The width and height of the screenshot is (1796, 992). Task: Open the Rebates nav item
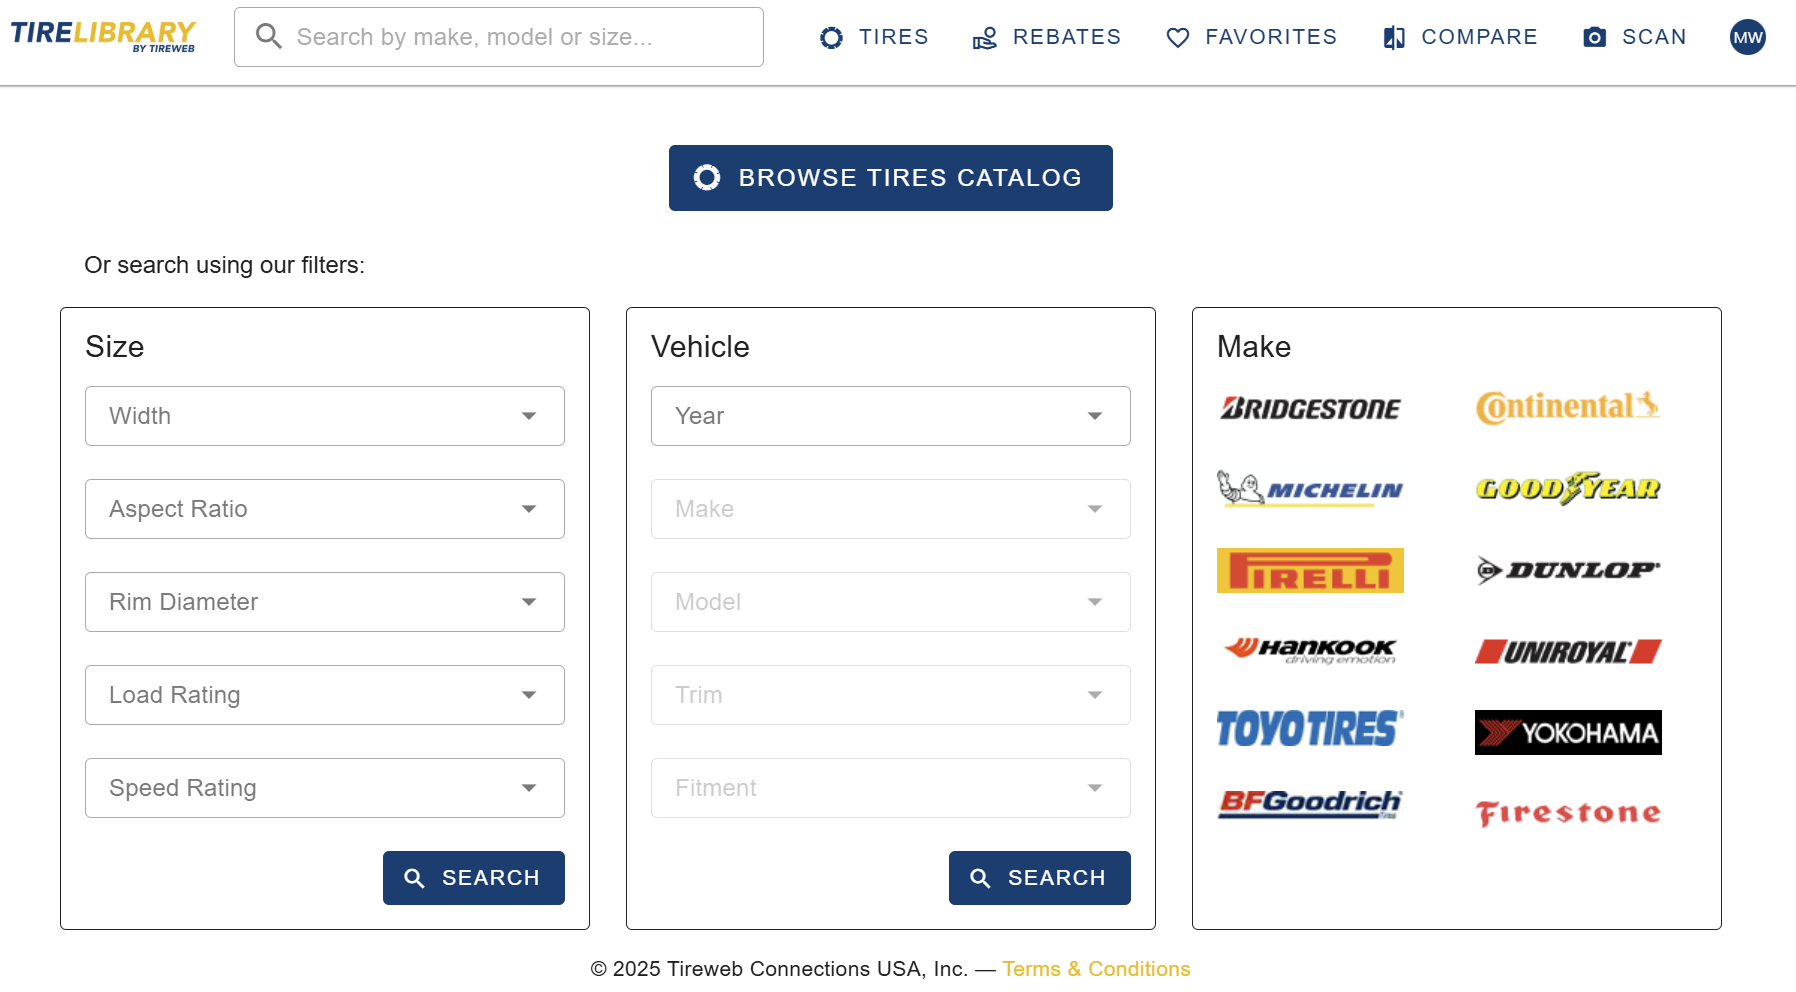pyautogui.click(x=1047, y=37)
